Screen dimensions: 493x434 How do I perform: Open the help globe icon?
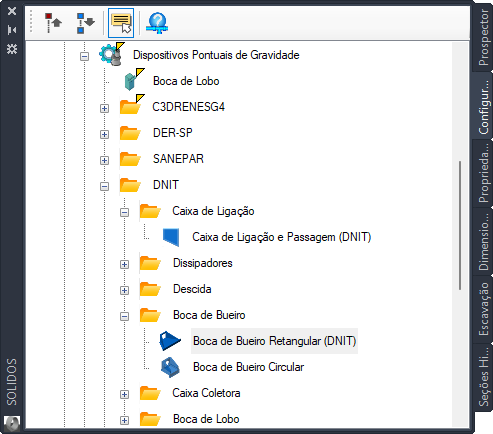tap(157, 23)
